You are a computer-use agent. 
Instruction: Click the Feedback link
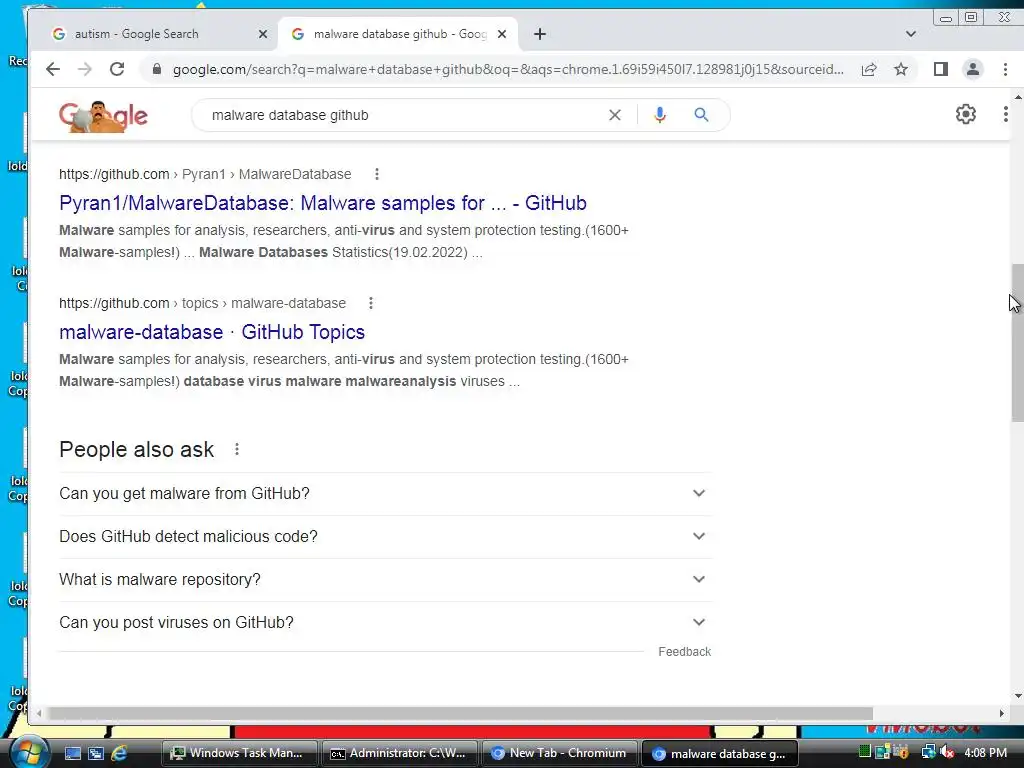pos(684,652)
